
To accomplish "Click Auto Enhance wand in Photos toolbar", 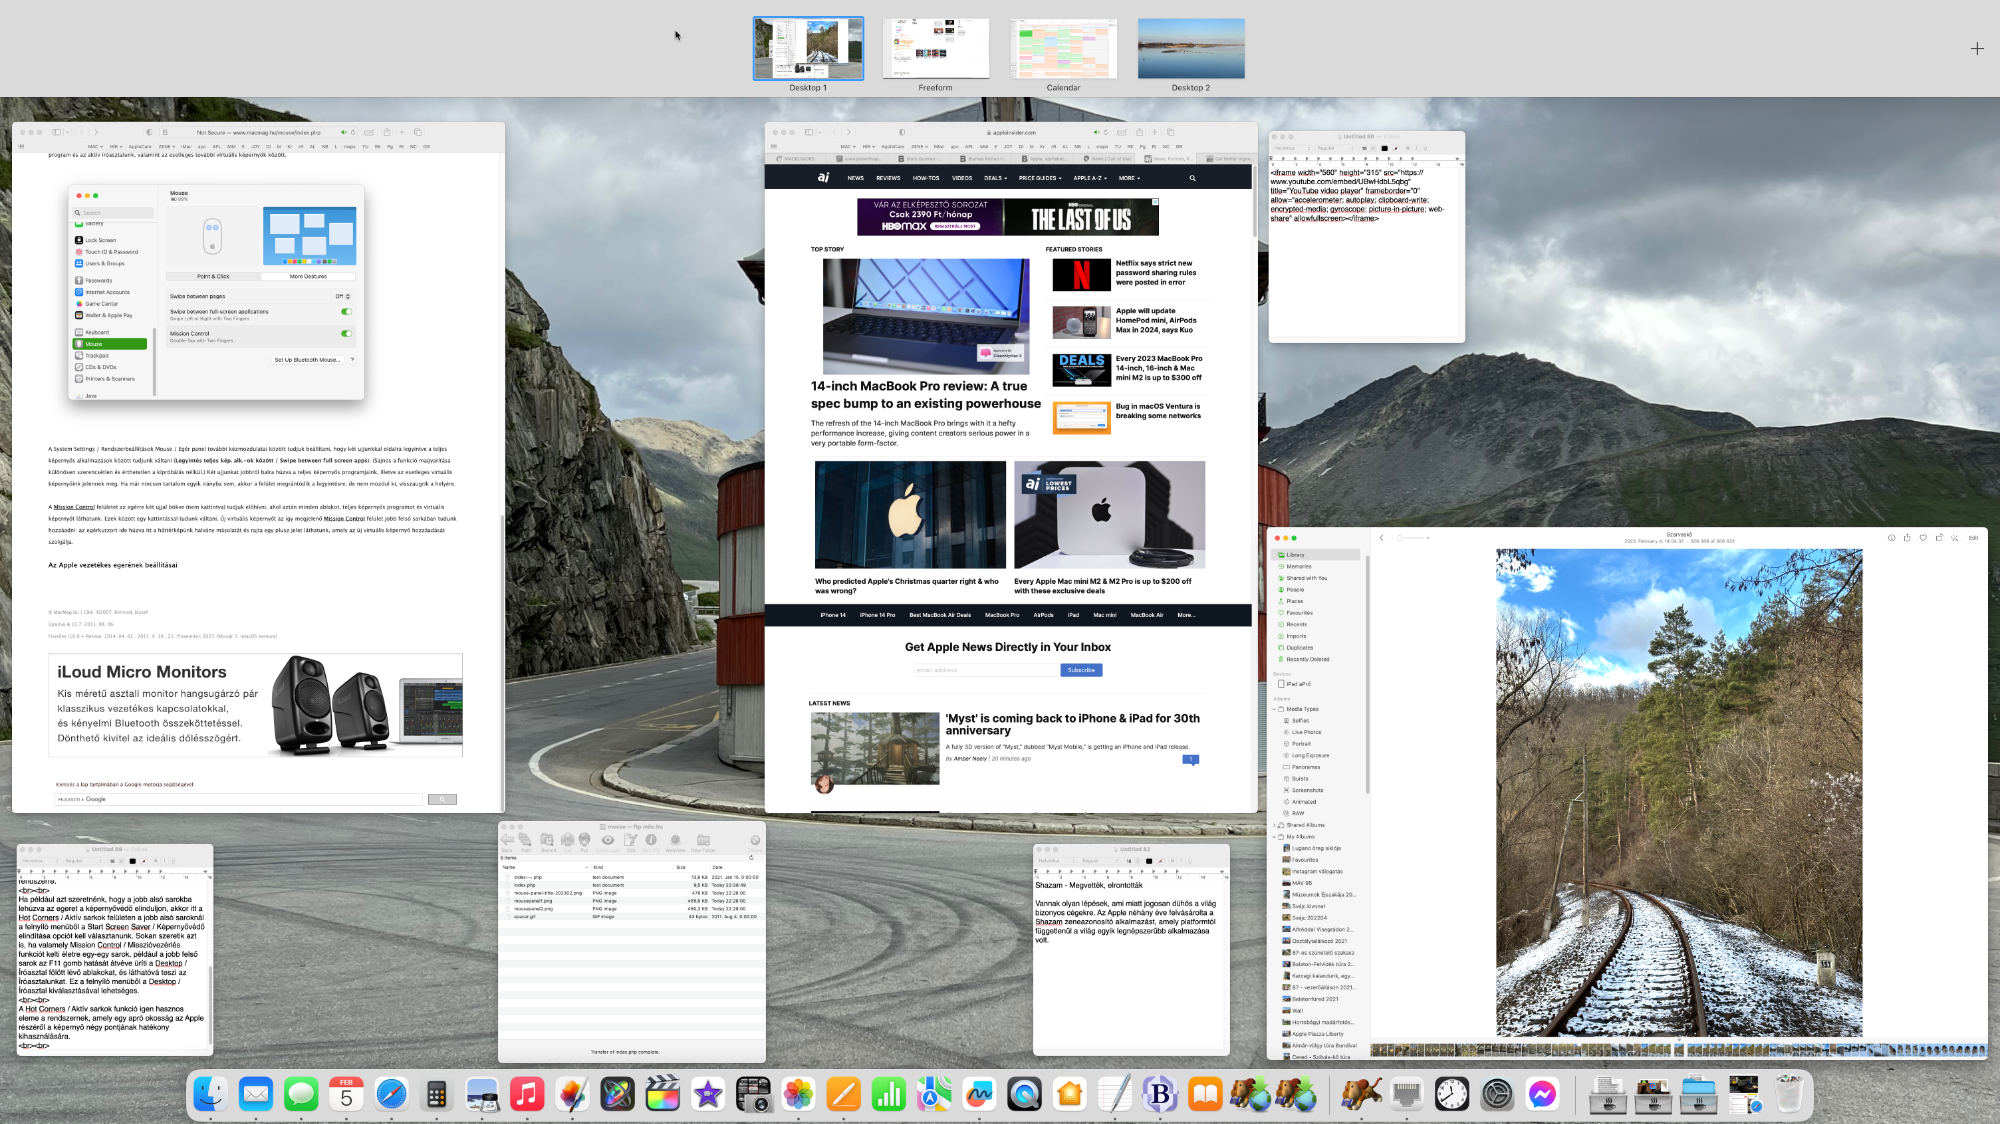I will [1955, 538].
